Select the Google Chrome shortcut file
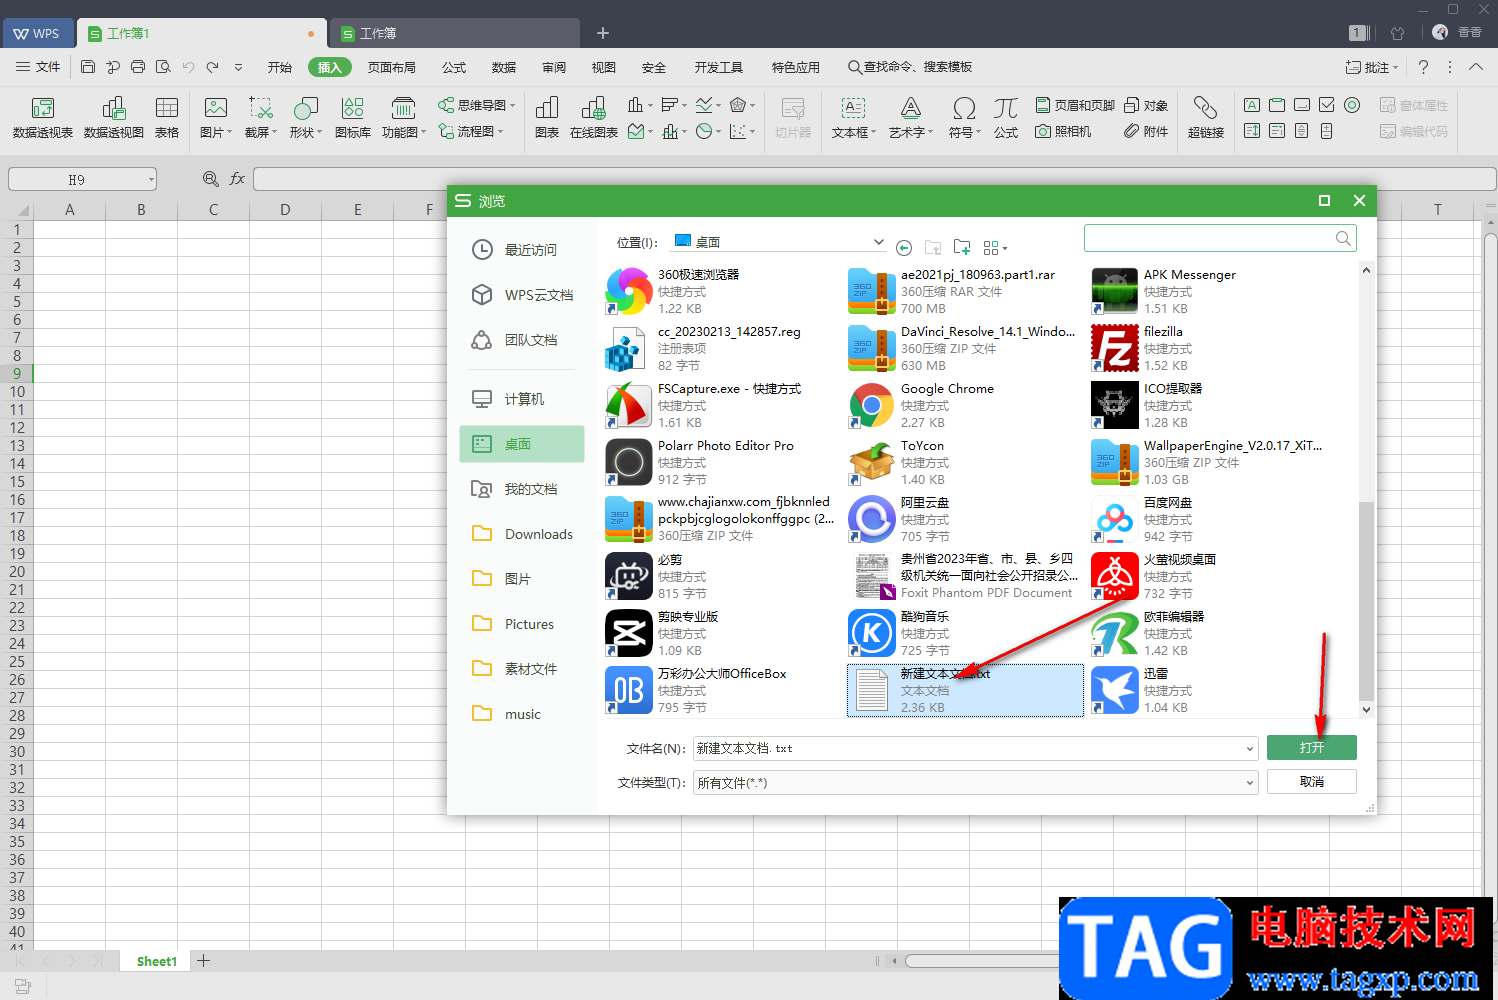This screenshot has height=1000, width=1498. tap(964, 405)
